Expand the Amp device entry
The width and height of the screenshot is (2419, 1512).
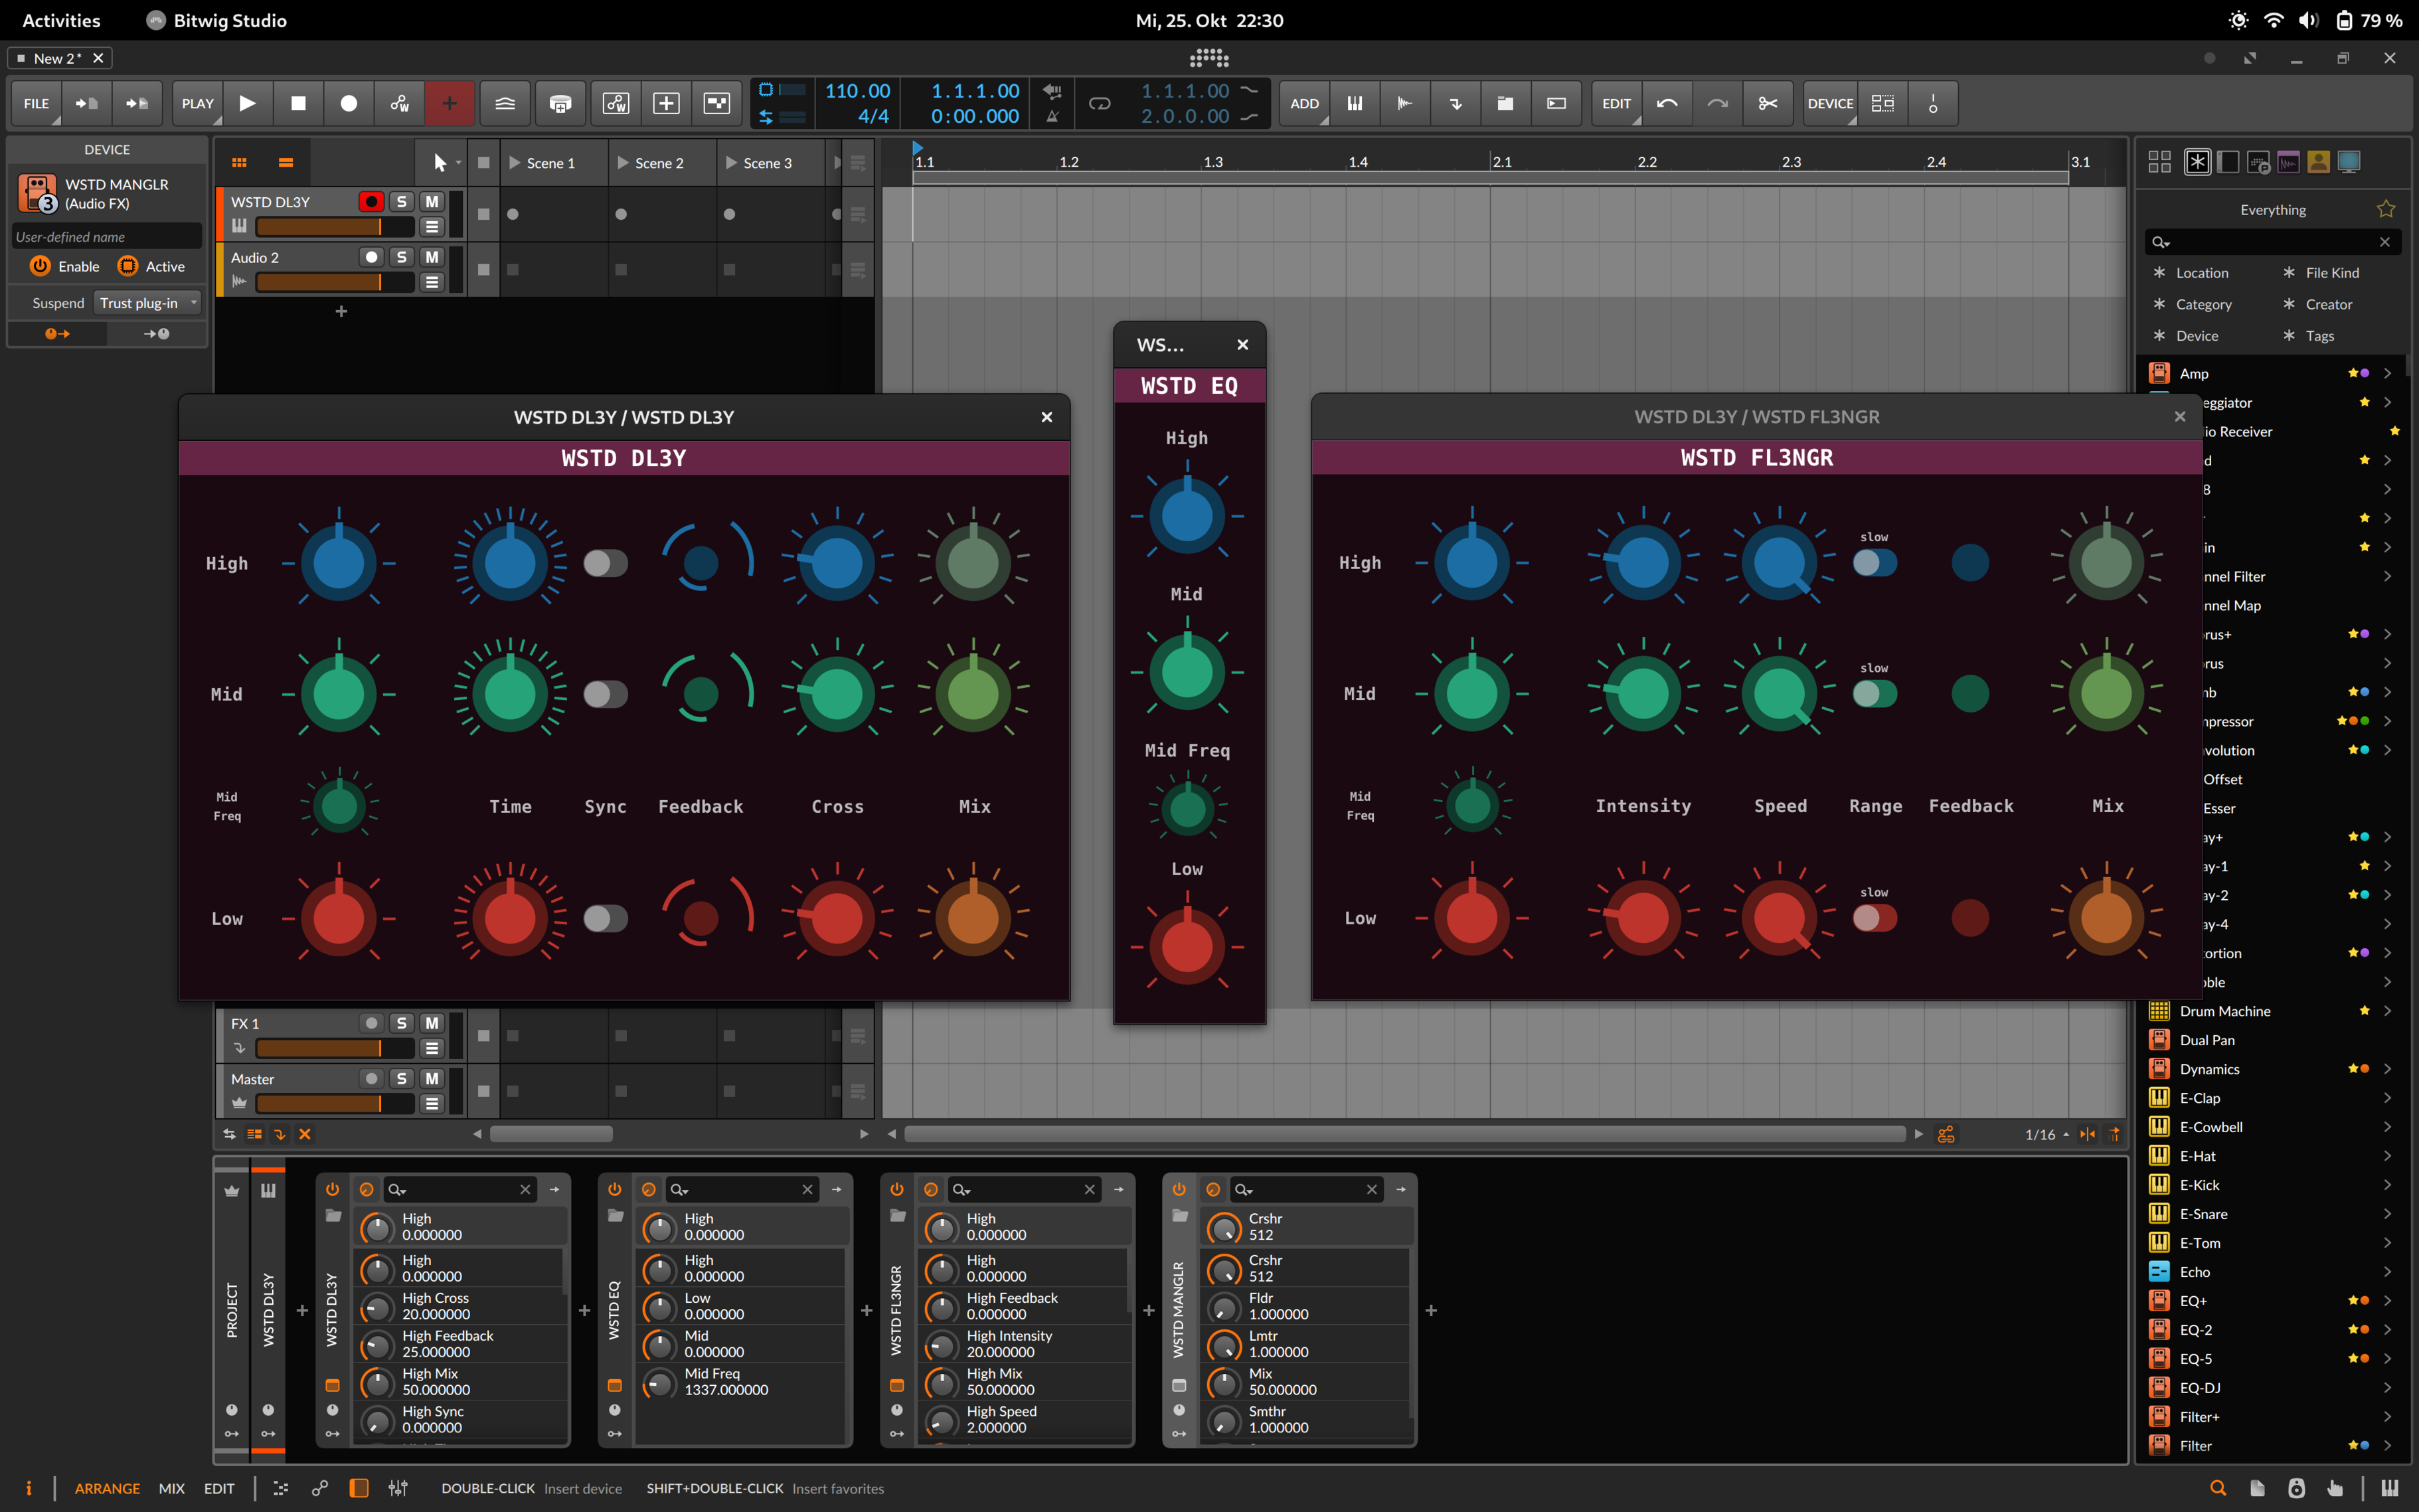tap(2388, 373)
